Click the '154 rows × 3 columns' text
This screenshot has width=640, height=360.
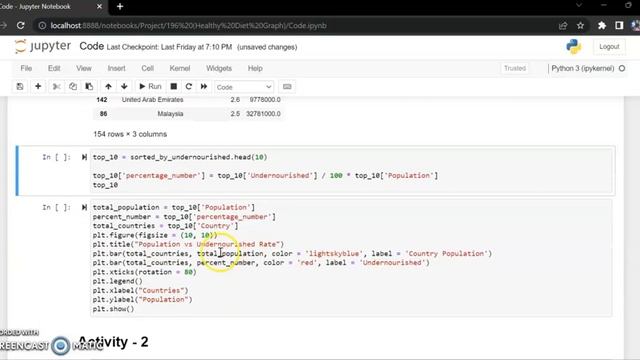click(130, 134)
